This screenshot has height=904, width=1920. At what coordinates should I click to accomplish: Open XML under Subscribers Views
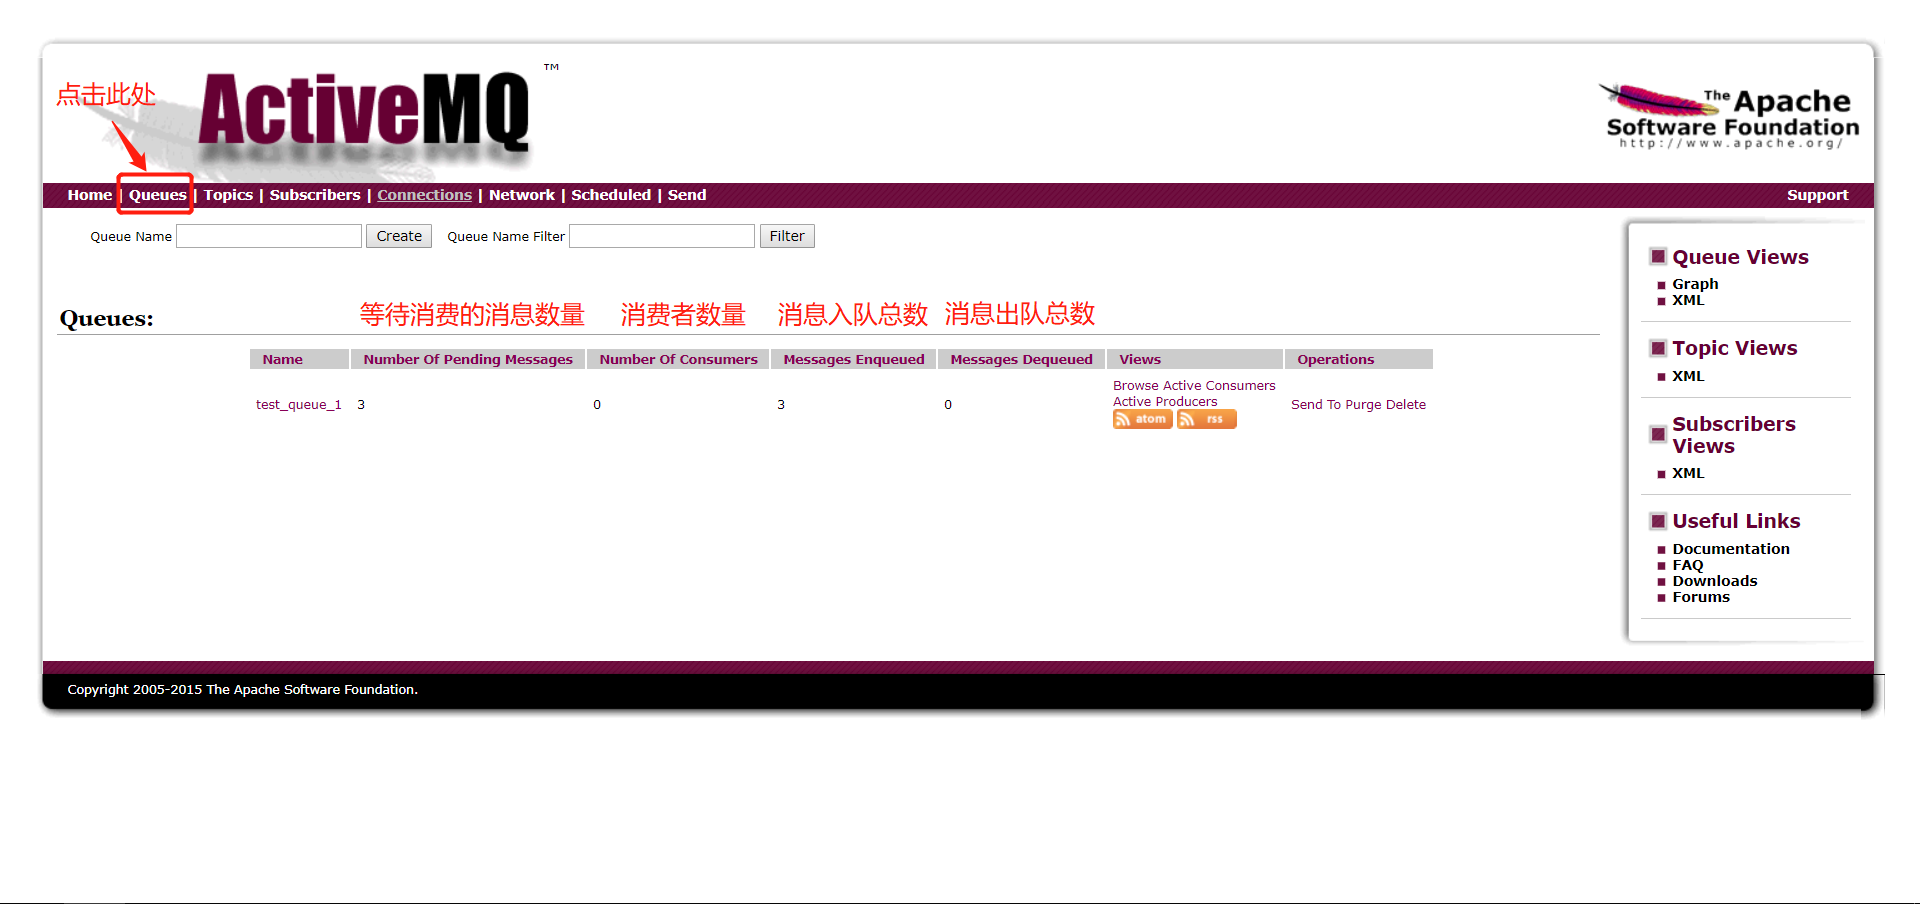tap(1688, 473)
